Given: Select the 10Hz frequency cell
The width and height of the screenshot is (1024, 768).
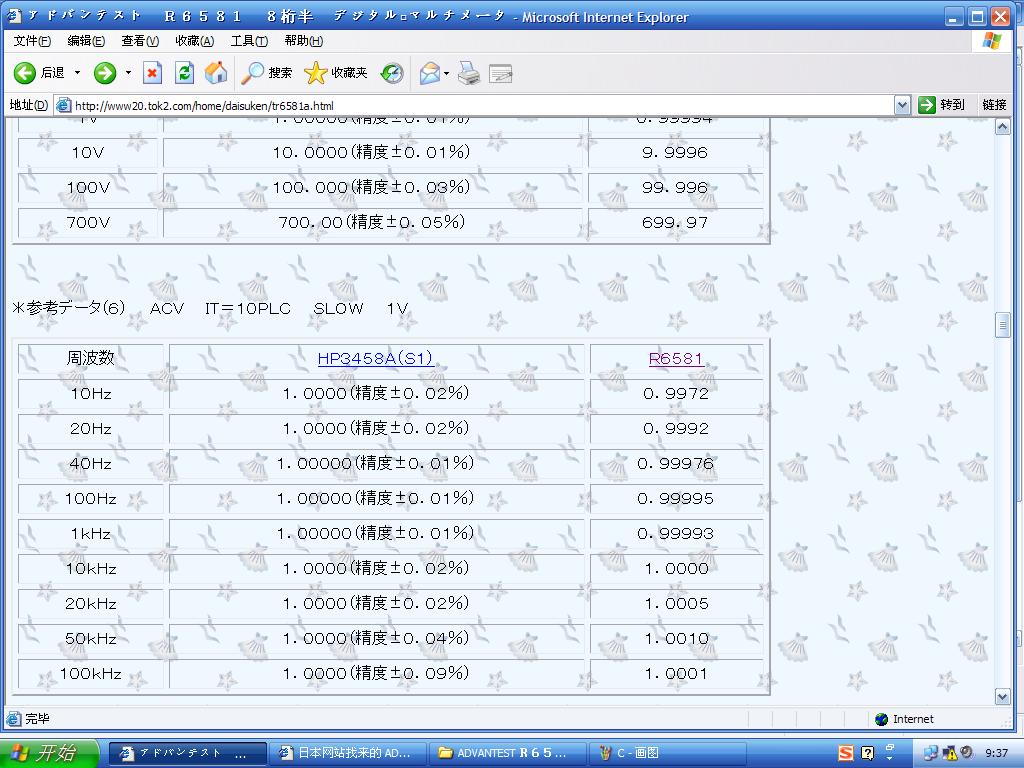Looking at the screenshot, I should point(91,393).
